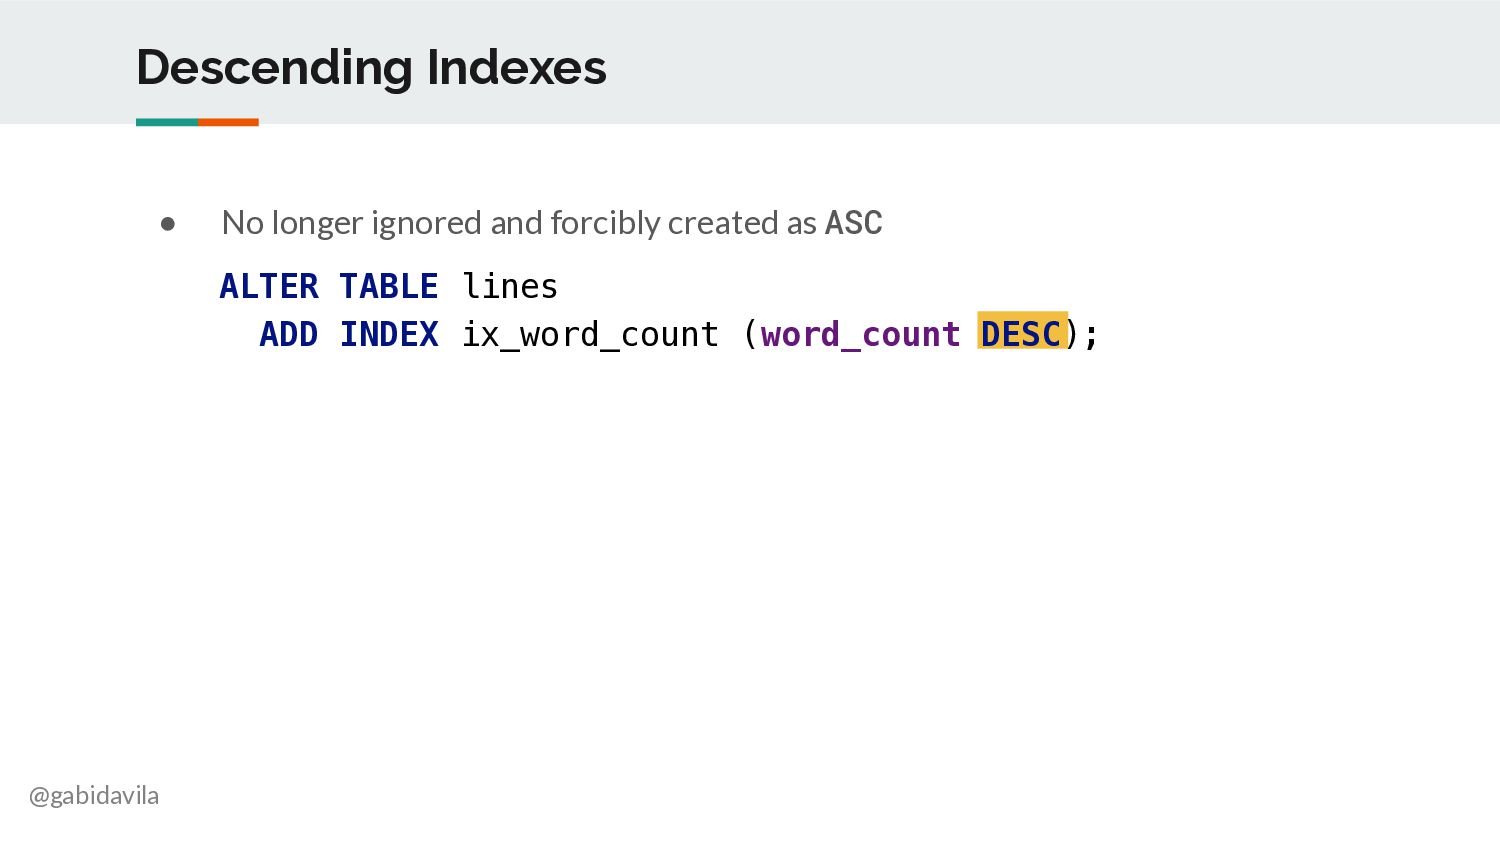The height and width of the screenshot is (844, 1500).
Task: Click the purple word_count column name
Action: [860, 335]
